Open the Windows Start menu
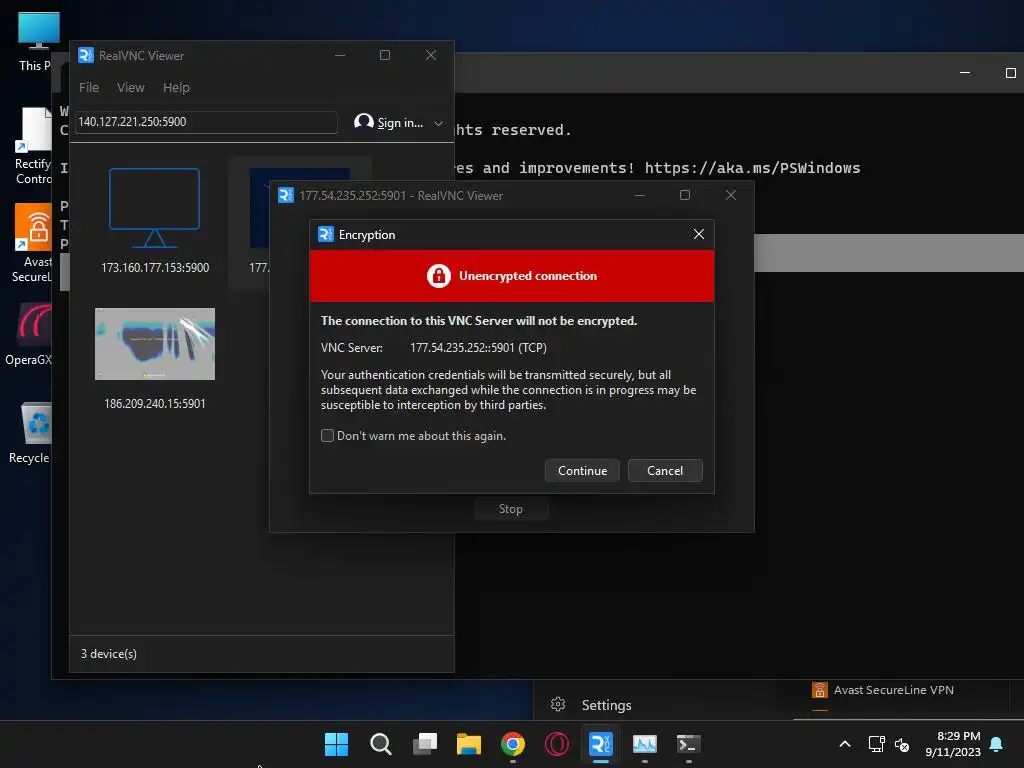Screen dimensions: 1024x768 (336, 744)
